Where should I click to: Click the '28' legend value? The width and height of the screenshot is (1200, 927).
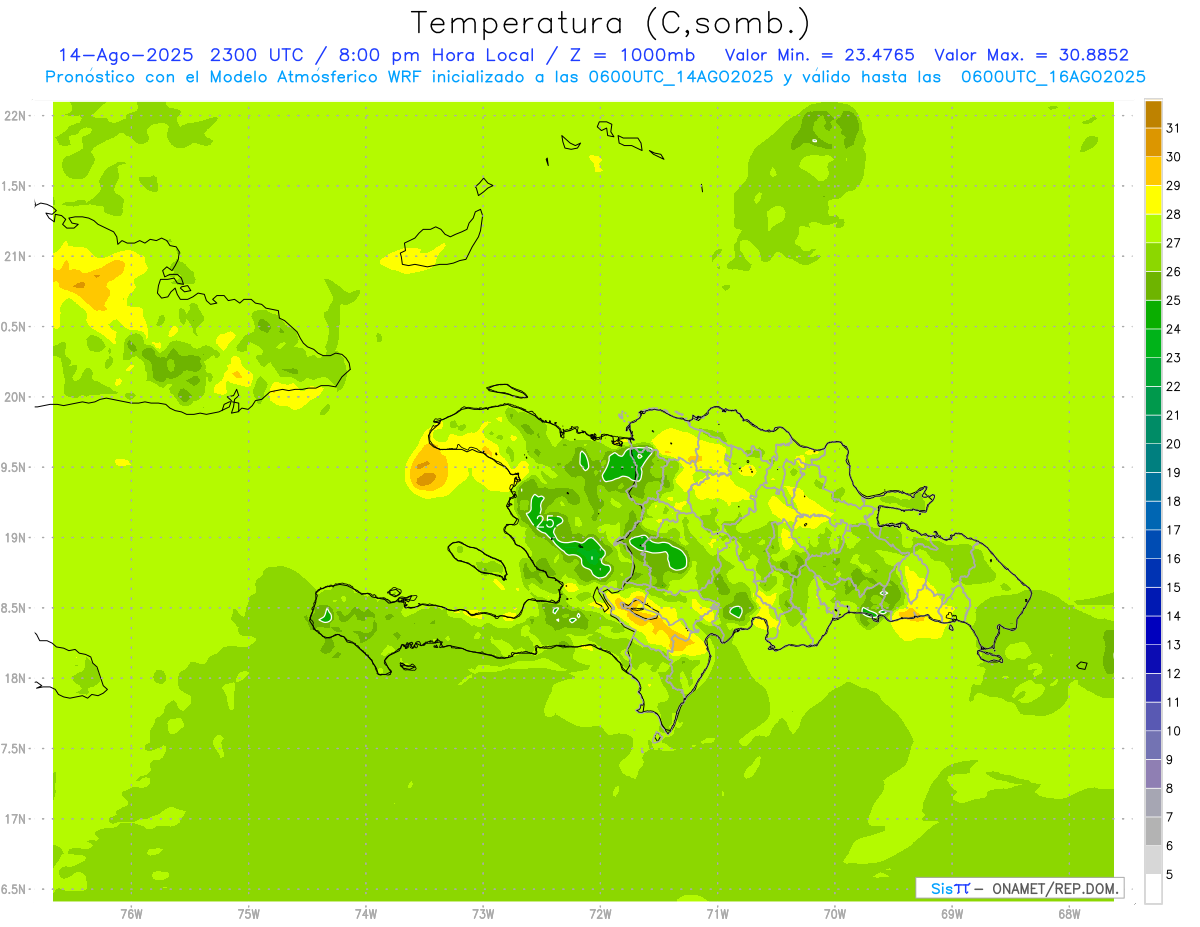point(1174,214)
